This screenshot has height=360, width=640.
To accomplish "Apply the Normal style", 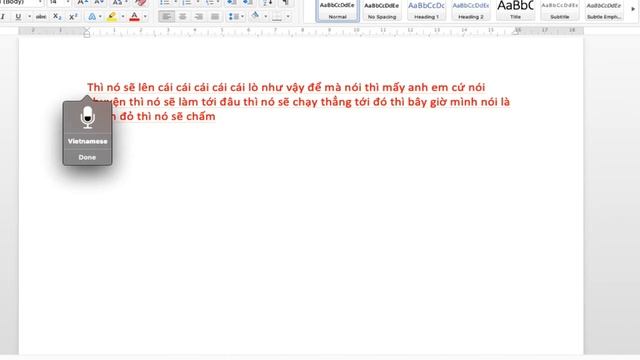I will coord(338,11).
